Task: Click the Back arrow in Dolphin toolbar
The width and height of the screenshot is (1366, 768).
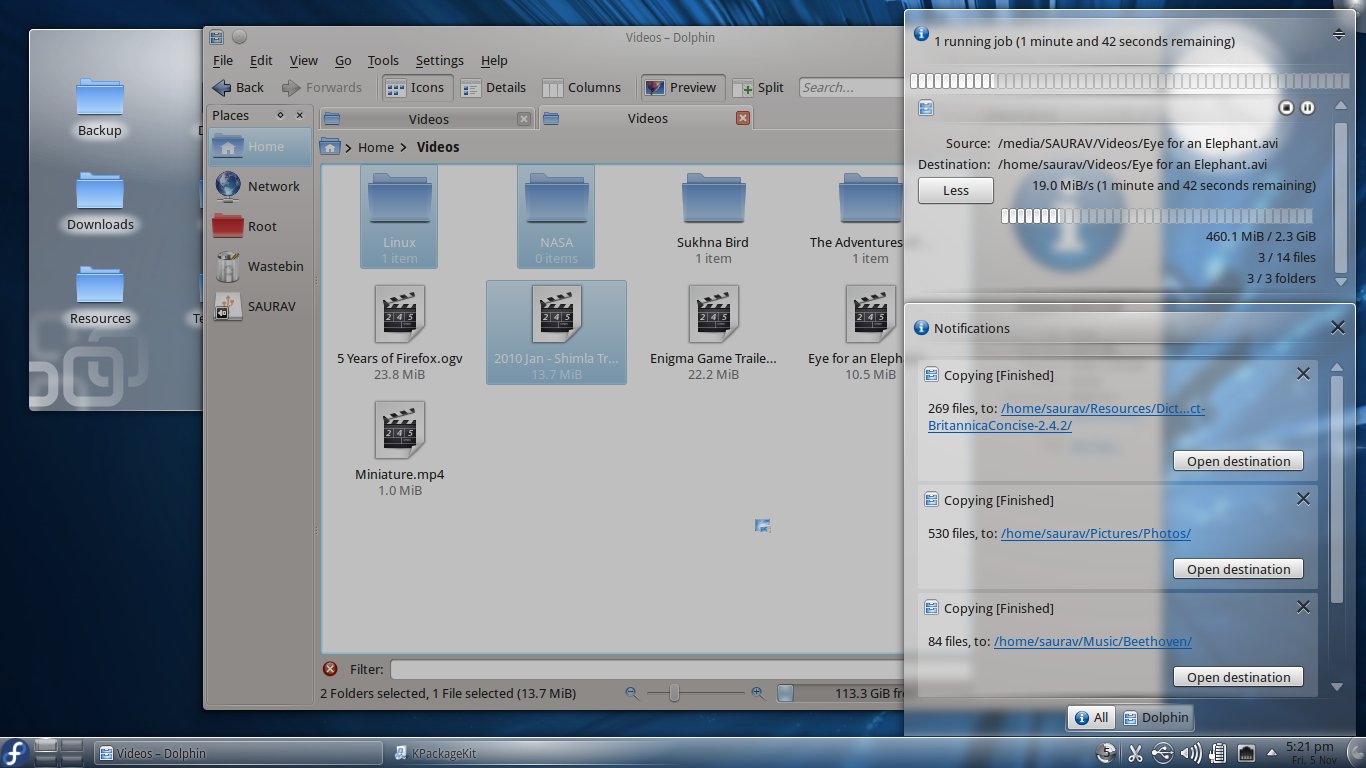Action: click(x=222, y=88)
